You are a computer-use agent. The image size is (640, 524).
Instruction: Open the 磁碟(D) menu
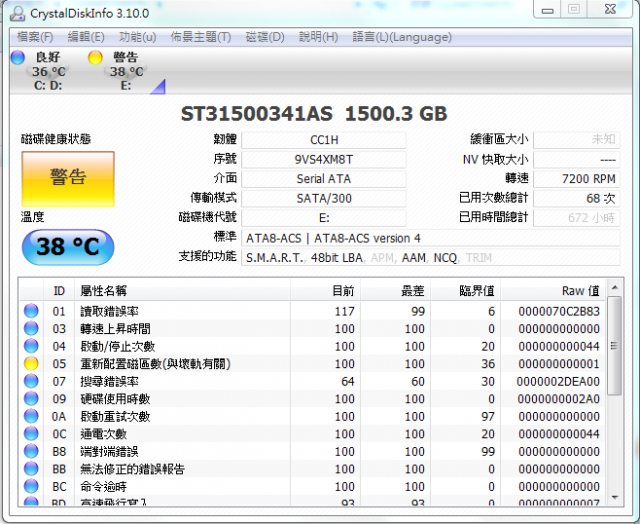pyautogui.click(x=265, y=37)
